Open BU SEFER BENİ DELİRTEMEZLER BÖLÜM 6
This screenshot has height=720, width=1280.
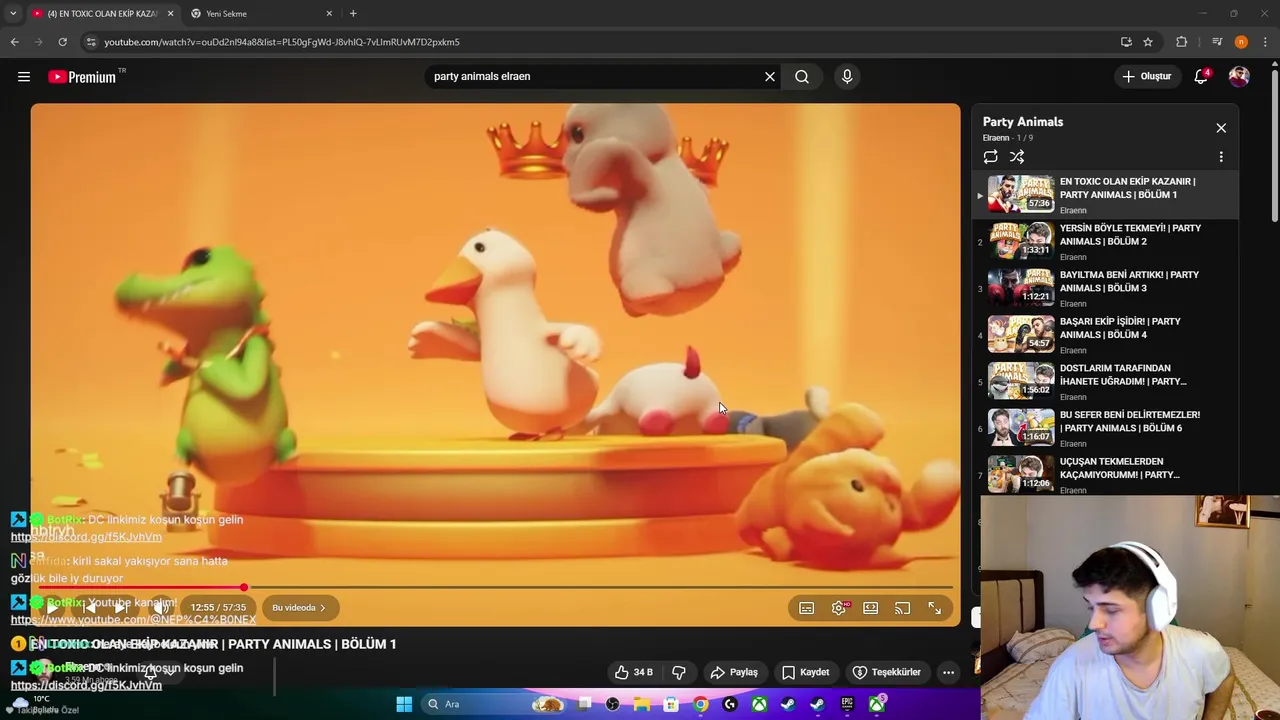click(x=1107, y=428)
